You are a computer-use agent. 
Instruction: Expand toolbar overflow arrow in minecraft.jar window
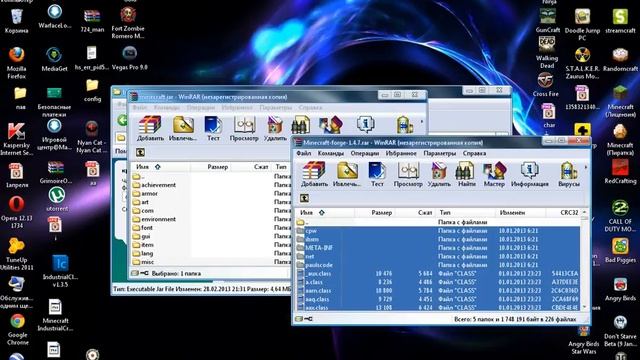pos(422,121)
